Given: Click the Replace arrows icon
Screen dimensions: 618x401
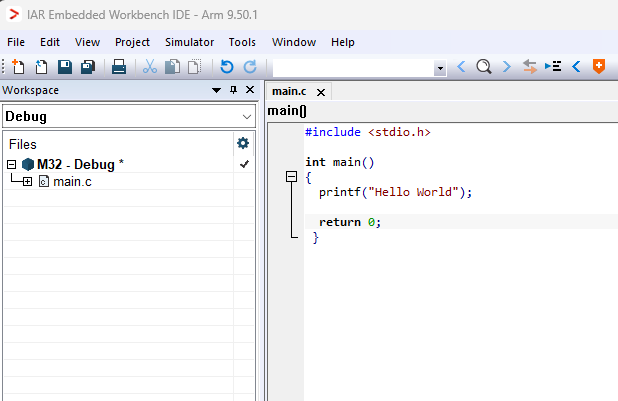Looking at the screenshot, I should tap(530, 67).
